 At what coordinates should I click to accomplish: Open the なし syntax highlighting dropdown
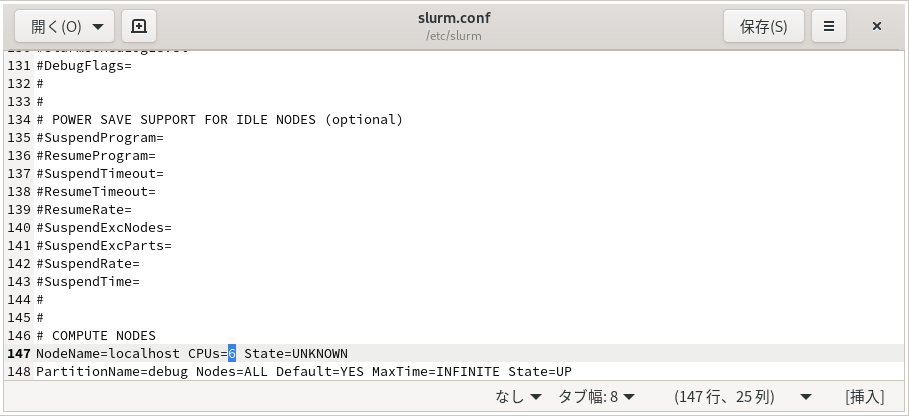point(518,397)
